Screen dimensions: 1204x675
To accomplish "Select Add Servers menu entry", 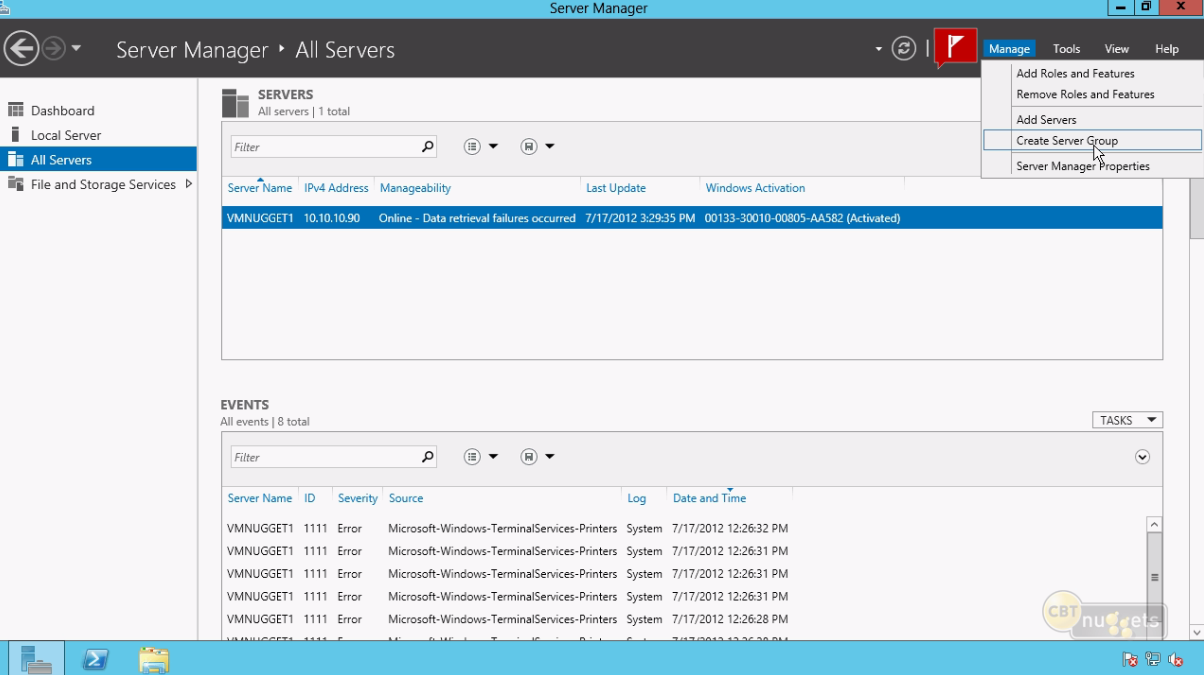I will click(1046, 119).
